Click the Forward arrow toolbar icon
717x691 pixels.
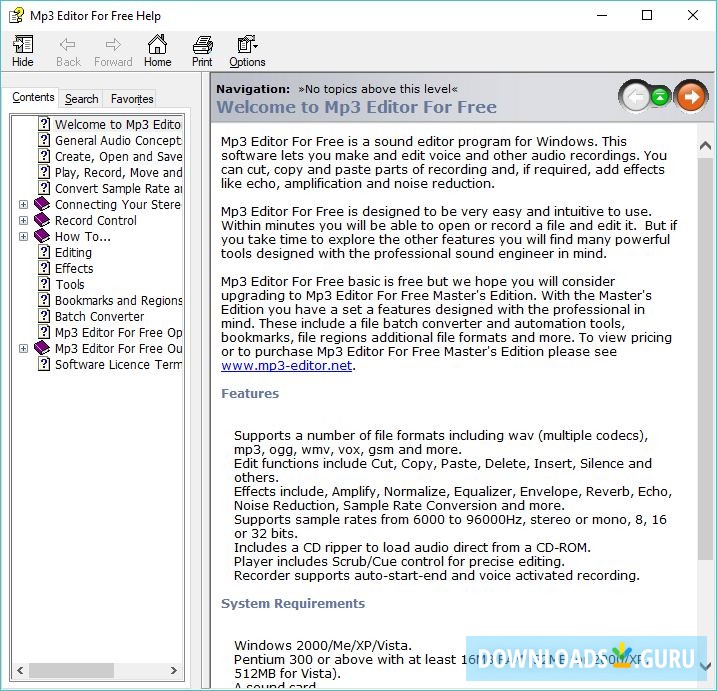pyautogui.click(x=113, y=51)
